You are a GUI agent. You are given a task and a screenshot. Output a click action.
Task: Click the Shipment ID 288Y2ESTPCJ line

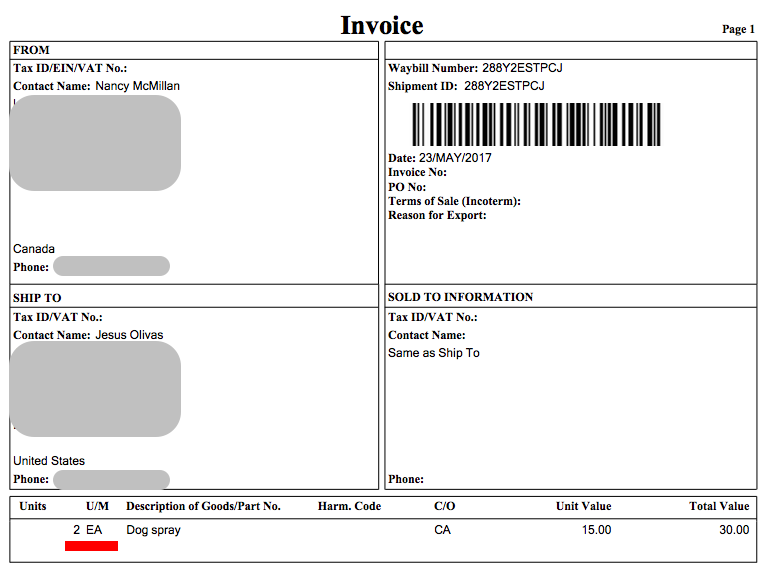point(466,86)
